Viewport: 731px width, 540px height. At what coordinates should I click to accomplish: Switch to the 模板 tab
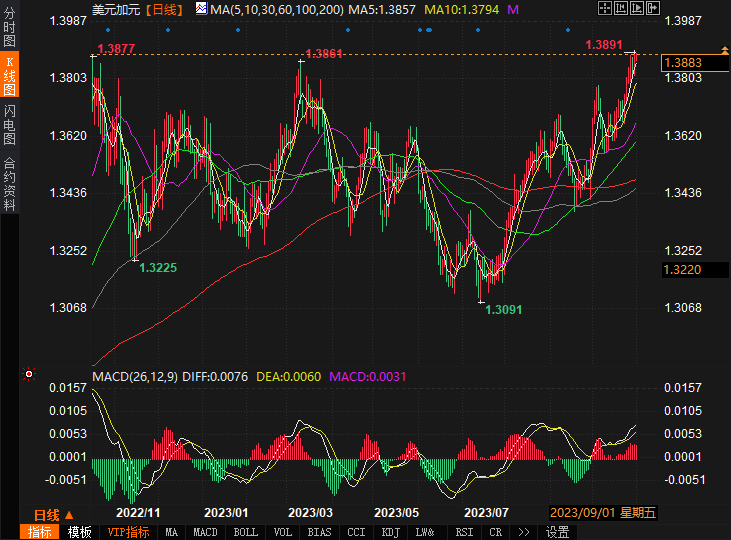79,532
